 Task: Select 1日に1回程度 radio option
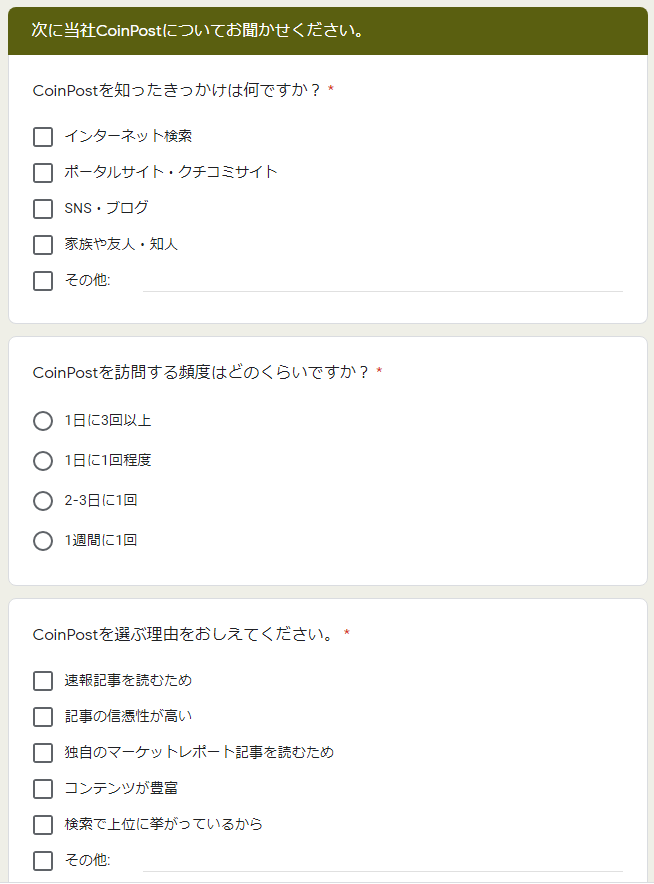[43, 461]
